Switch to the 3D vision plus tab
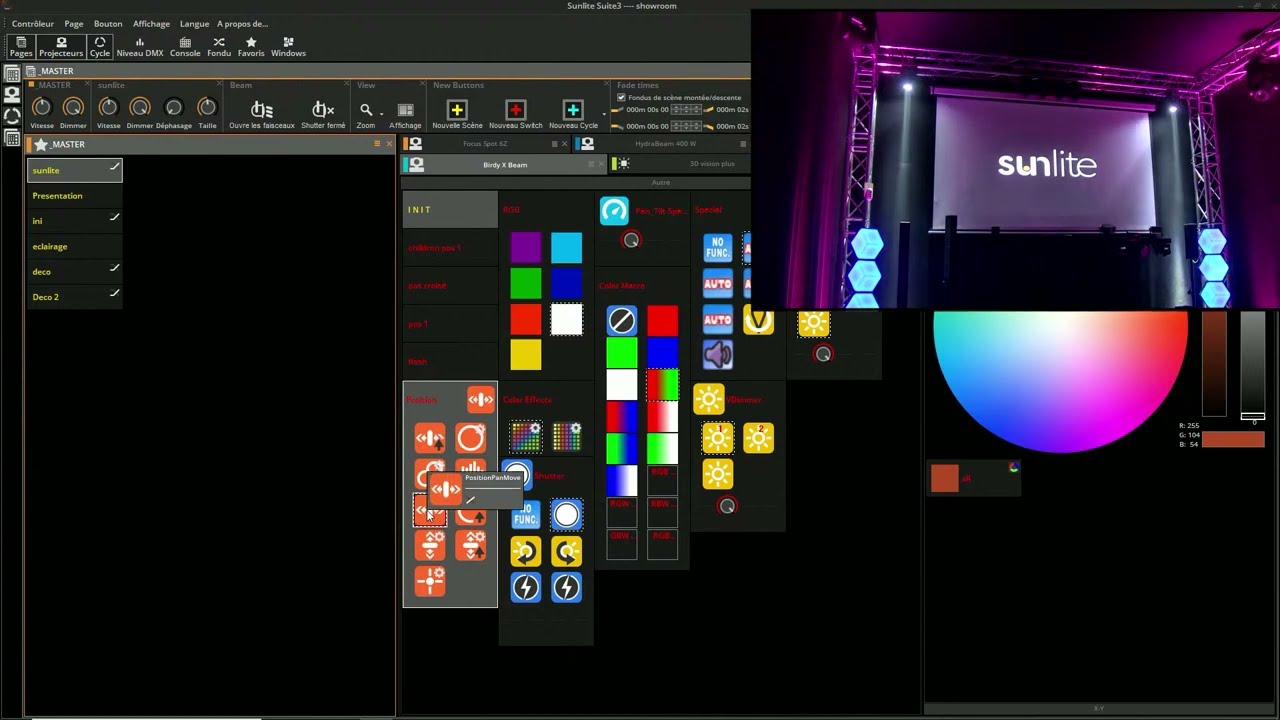 712,164
